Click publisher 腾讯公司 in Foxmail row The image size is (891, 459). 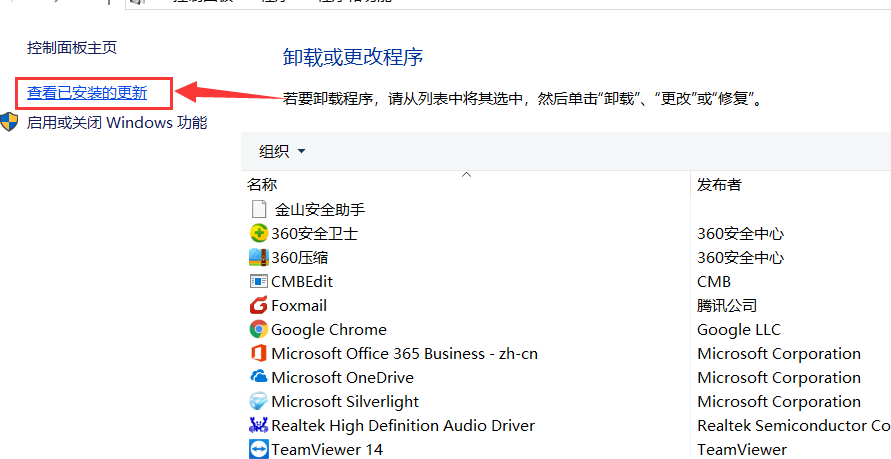click(x=727, y=306)
